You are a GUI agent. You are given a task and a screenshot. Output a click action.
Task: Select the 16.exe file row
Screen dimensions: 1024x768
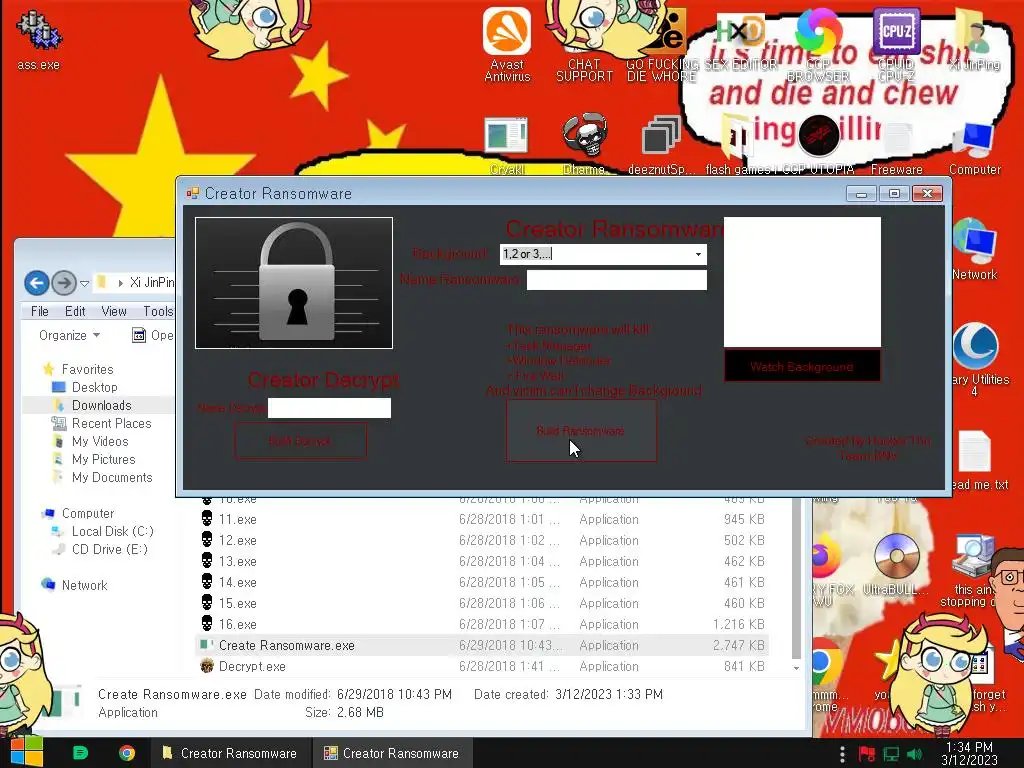click(482, 624)
